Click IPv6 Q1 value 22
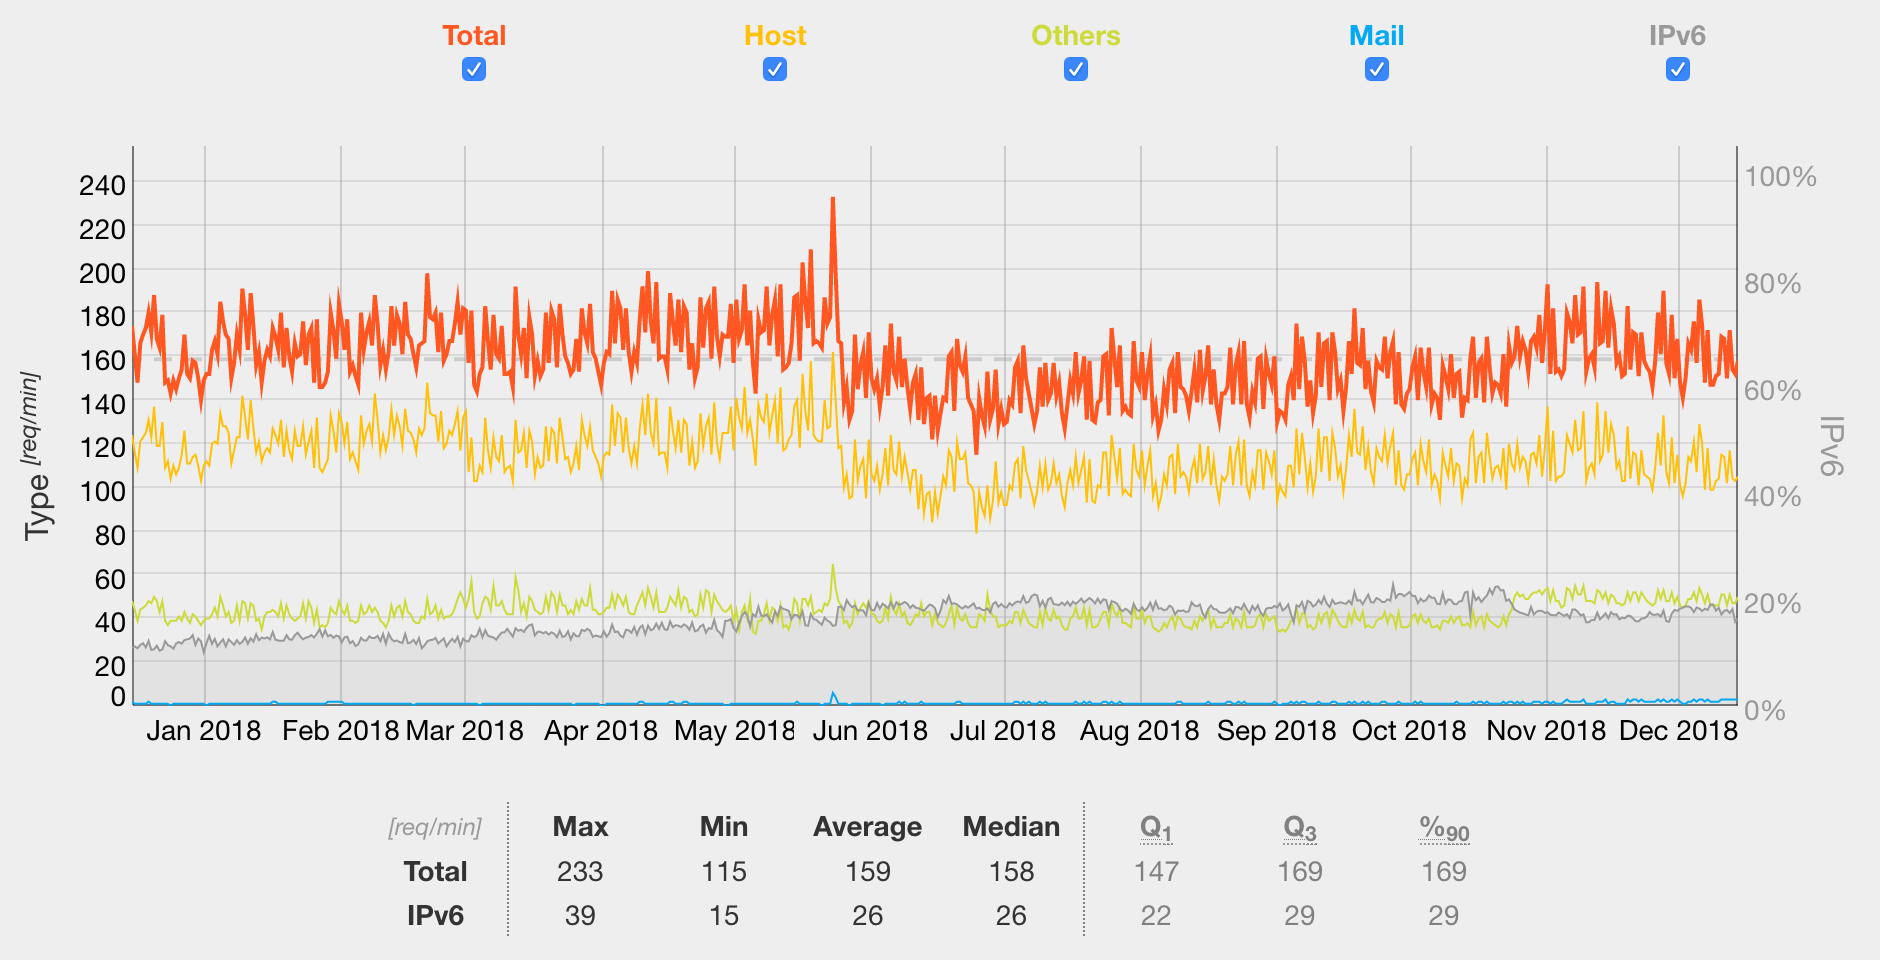Screen dimensions: 1880x960 point(1156,916)
